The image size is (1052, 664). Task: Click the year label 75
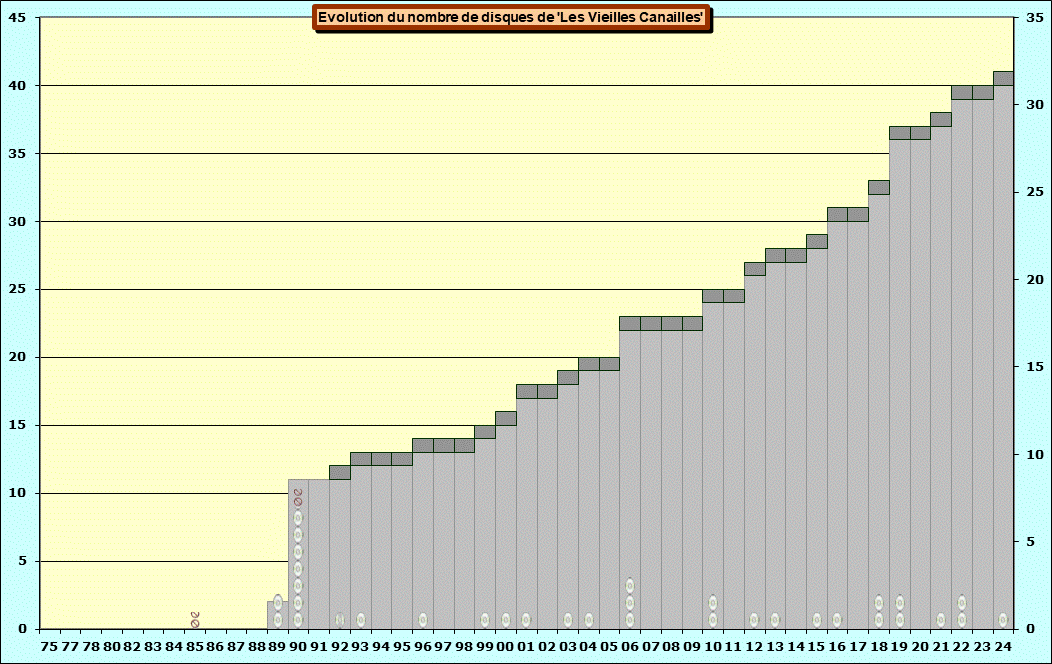[x=49, y=647]
